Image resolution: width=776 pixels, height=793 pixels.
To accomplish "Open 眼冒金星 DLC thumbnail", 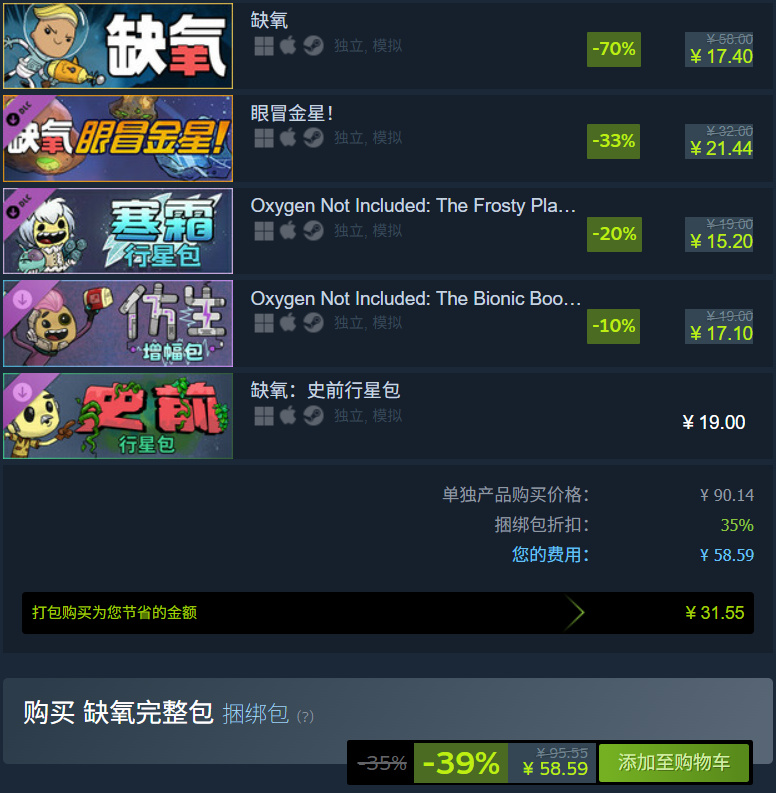I will (118, 139).
